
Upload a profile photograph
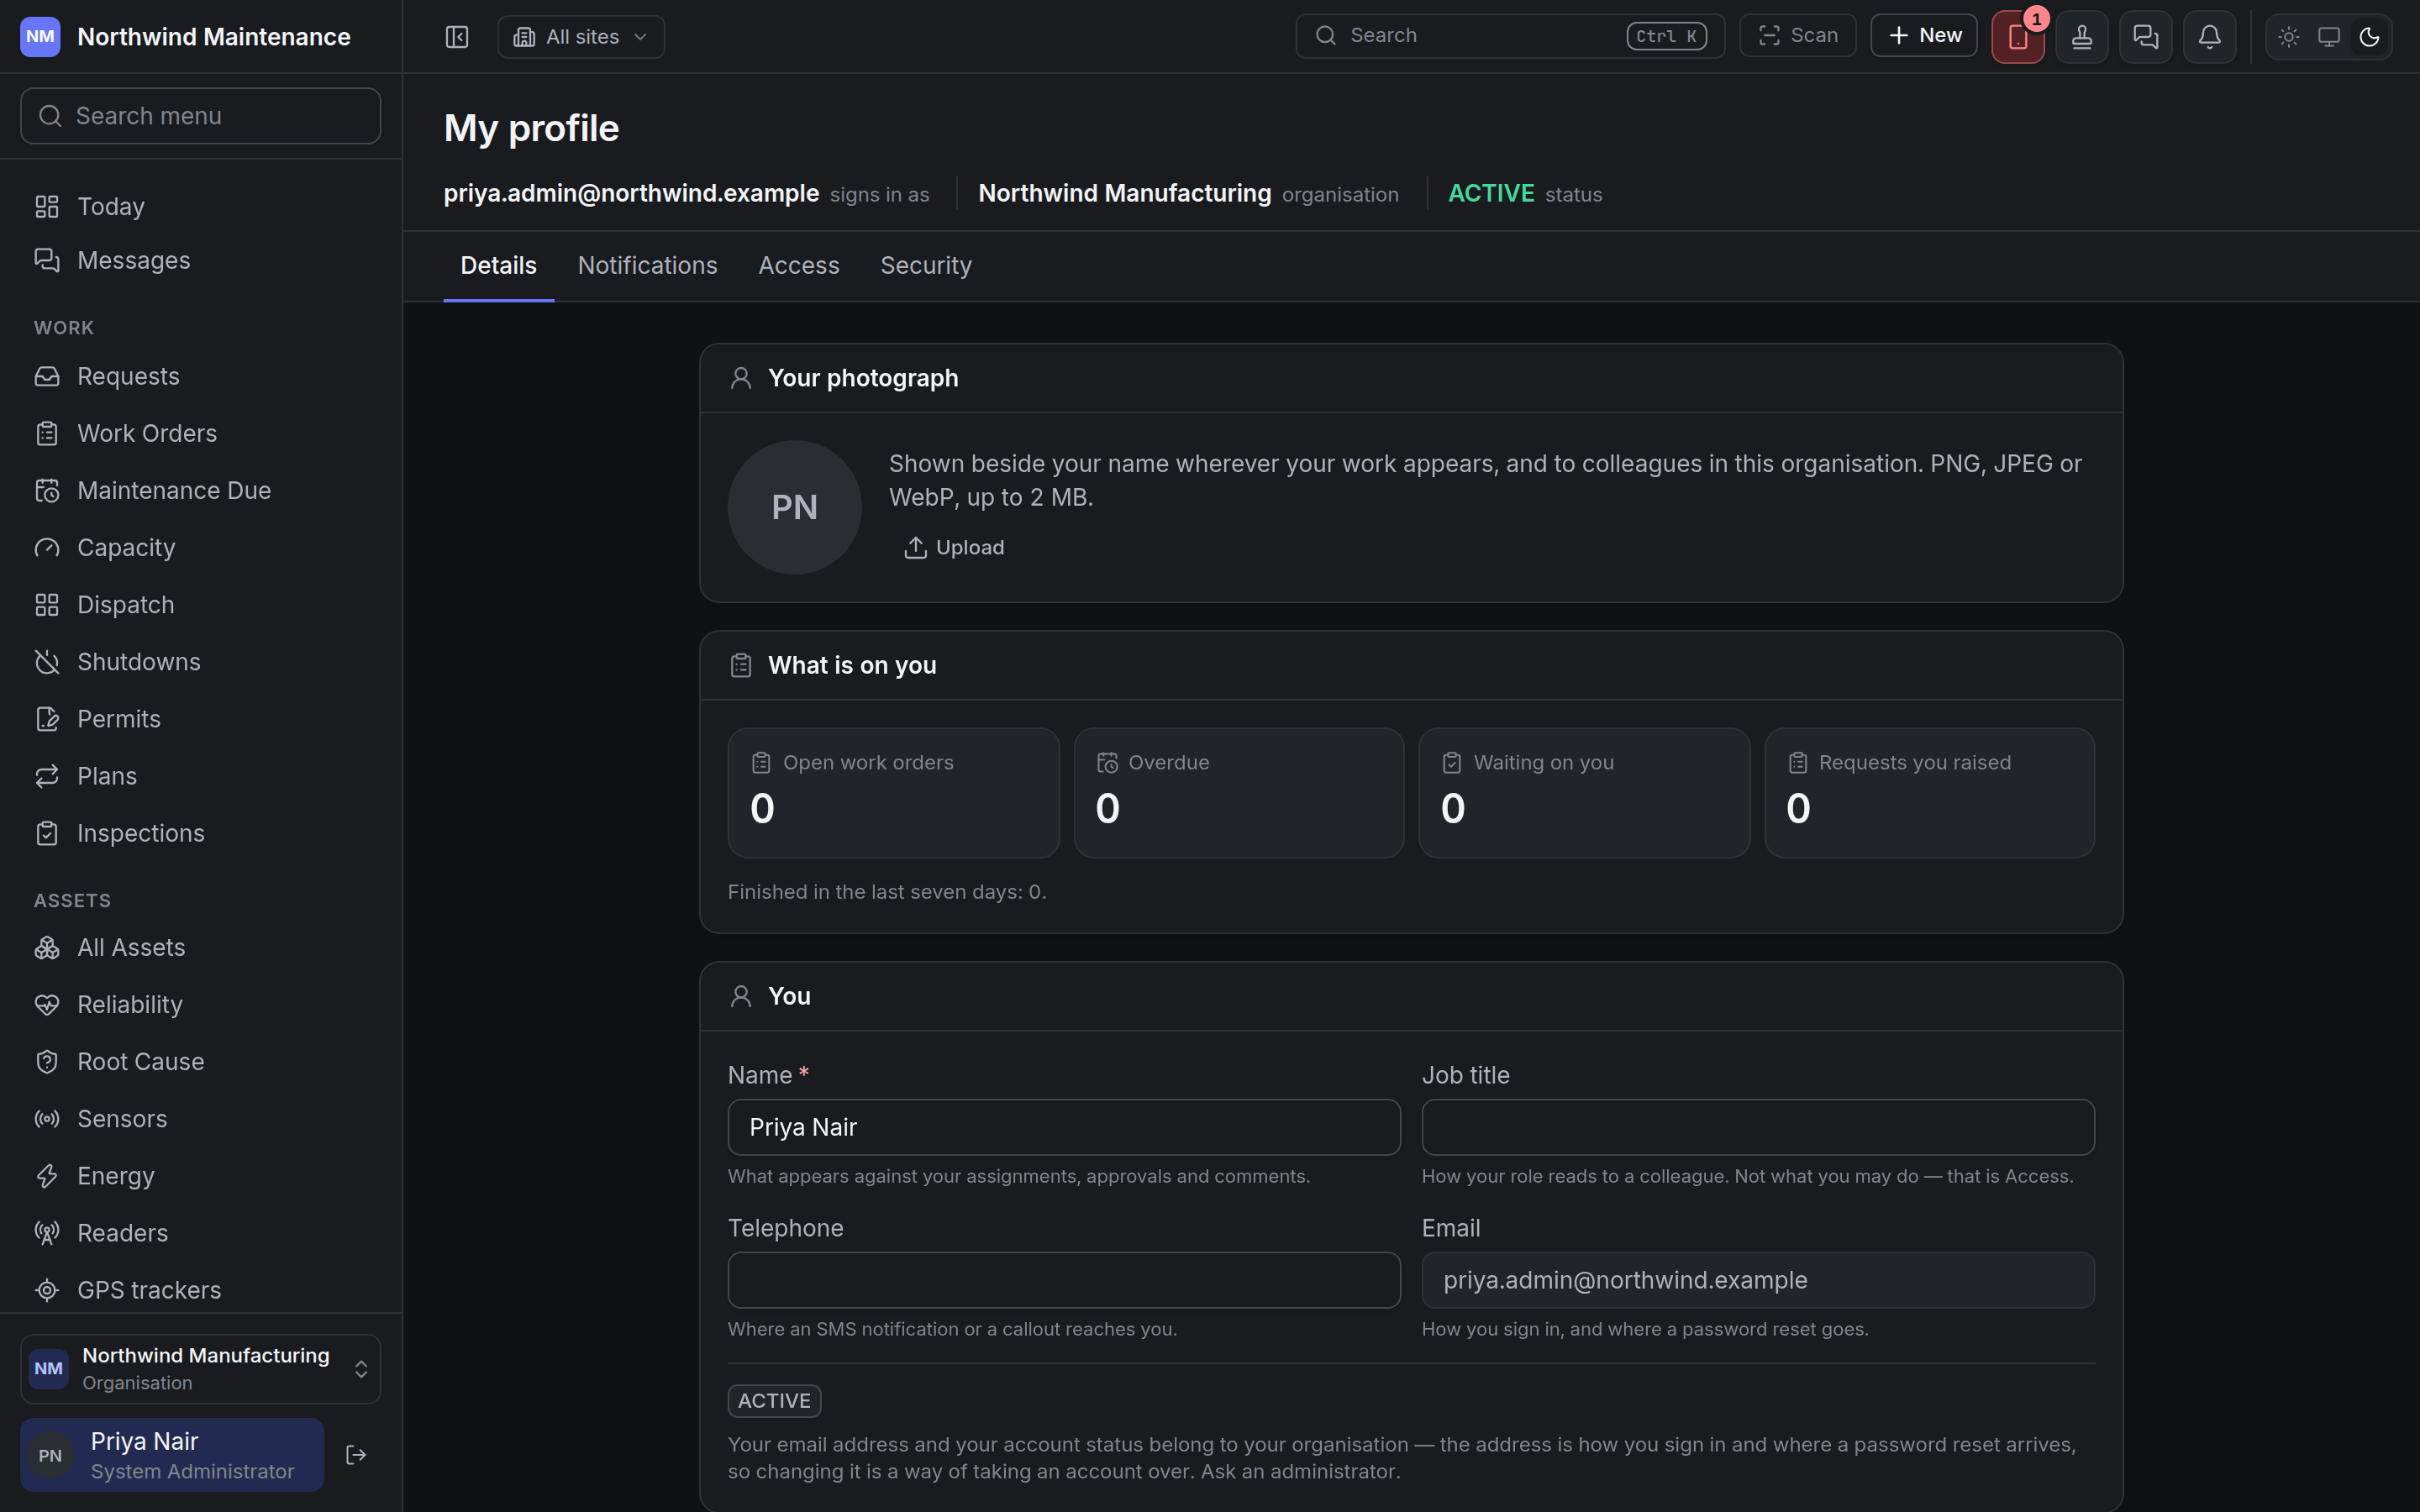[x=954, y=547]
